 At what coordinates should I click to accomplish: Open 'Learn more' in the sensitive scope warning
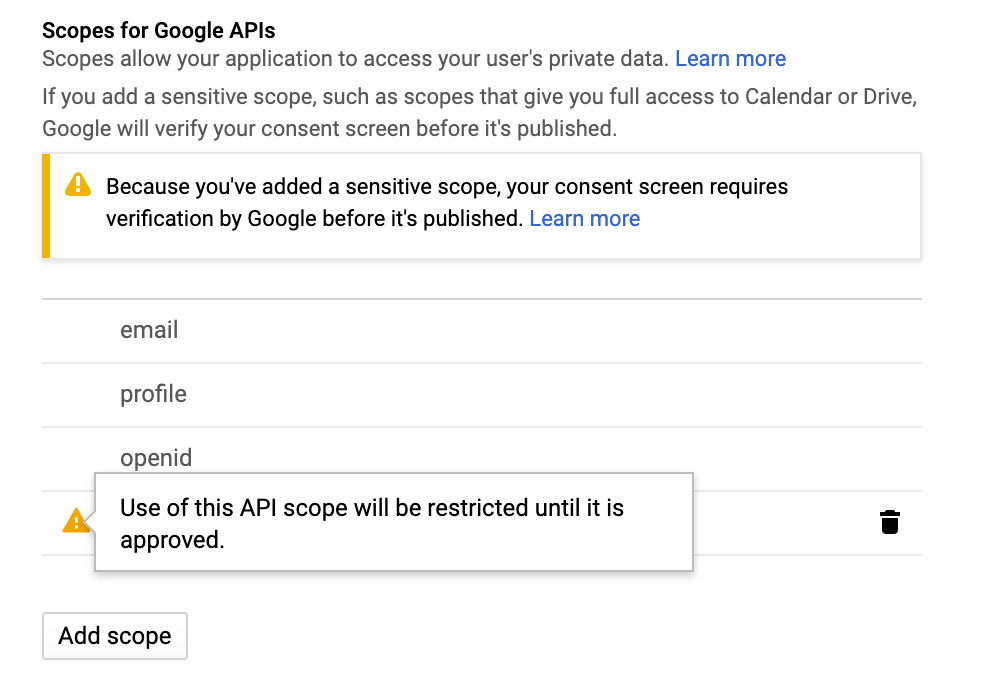coord(584,218)
